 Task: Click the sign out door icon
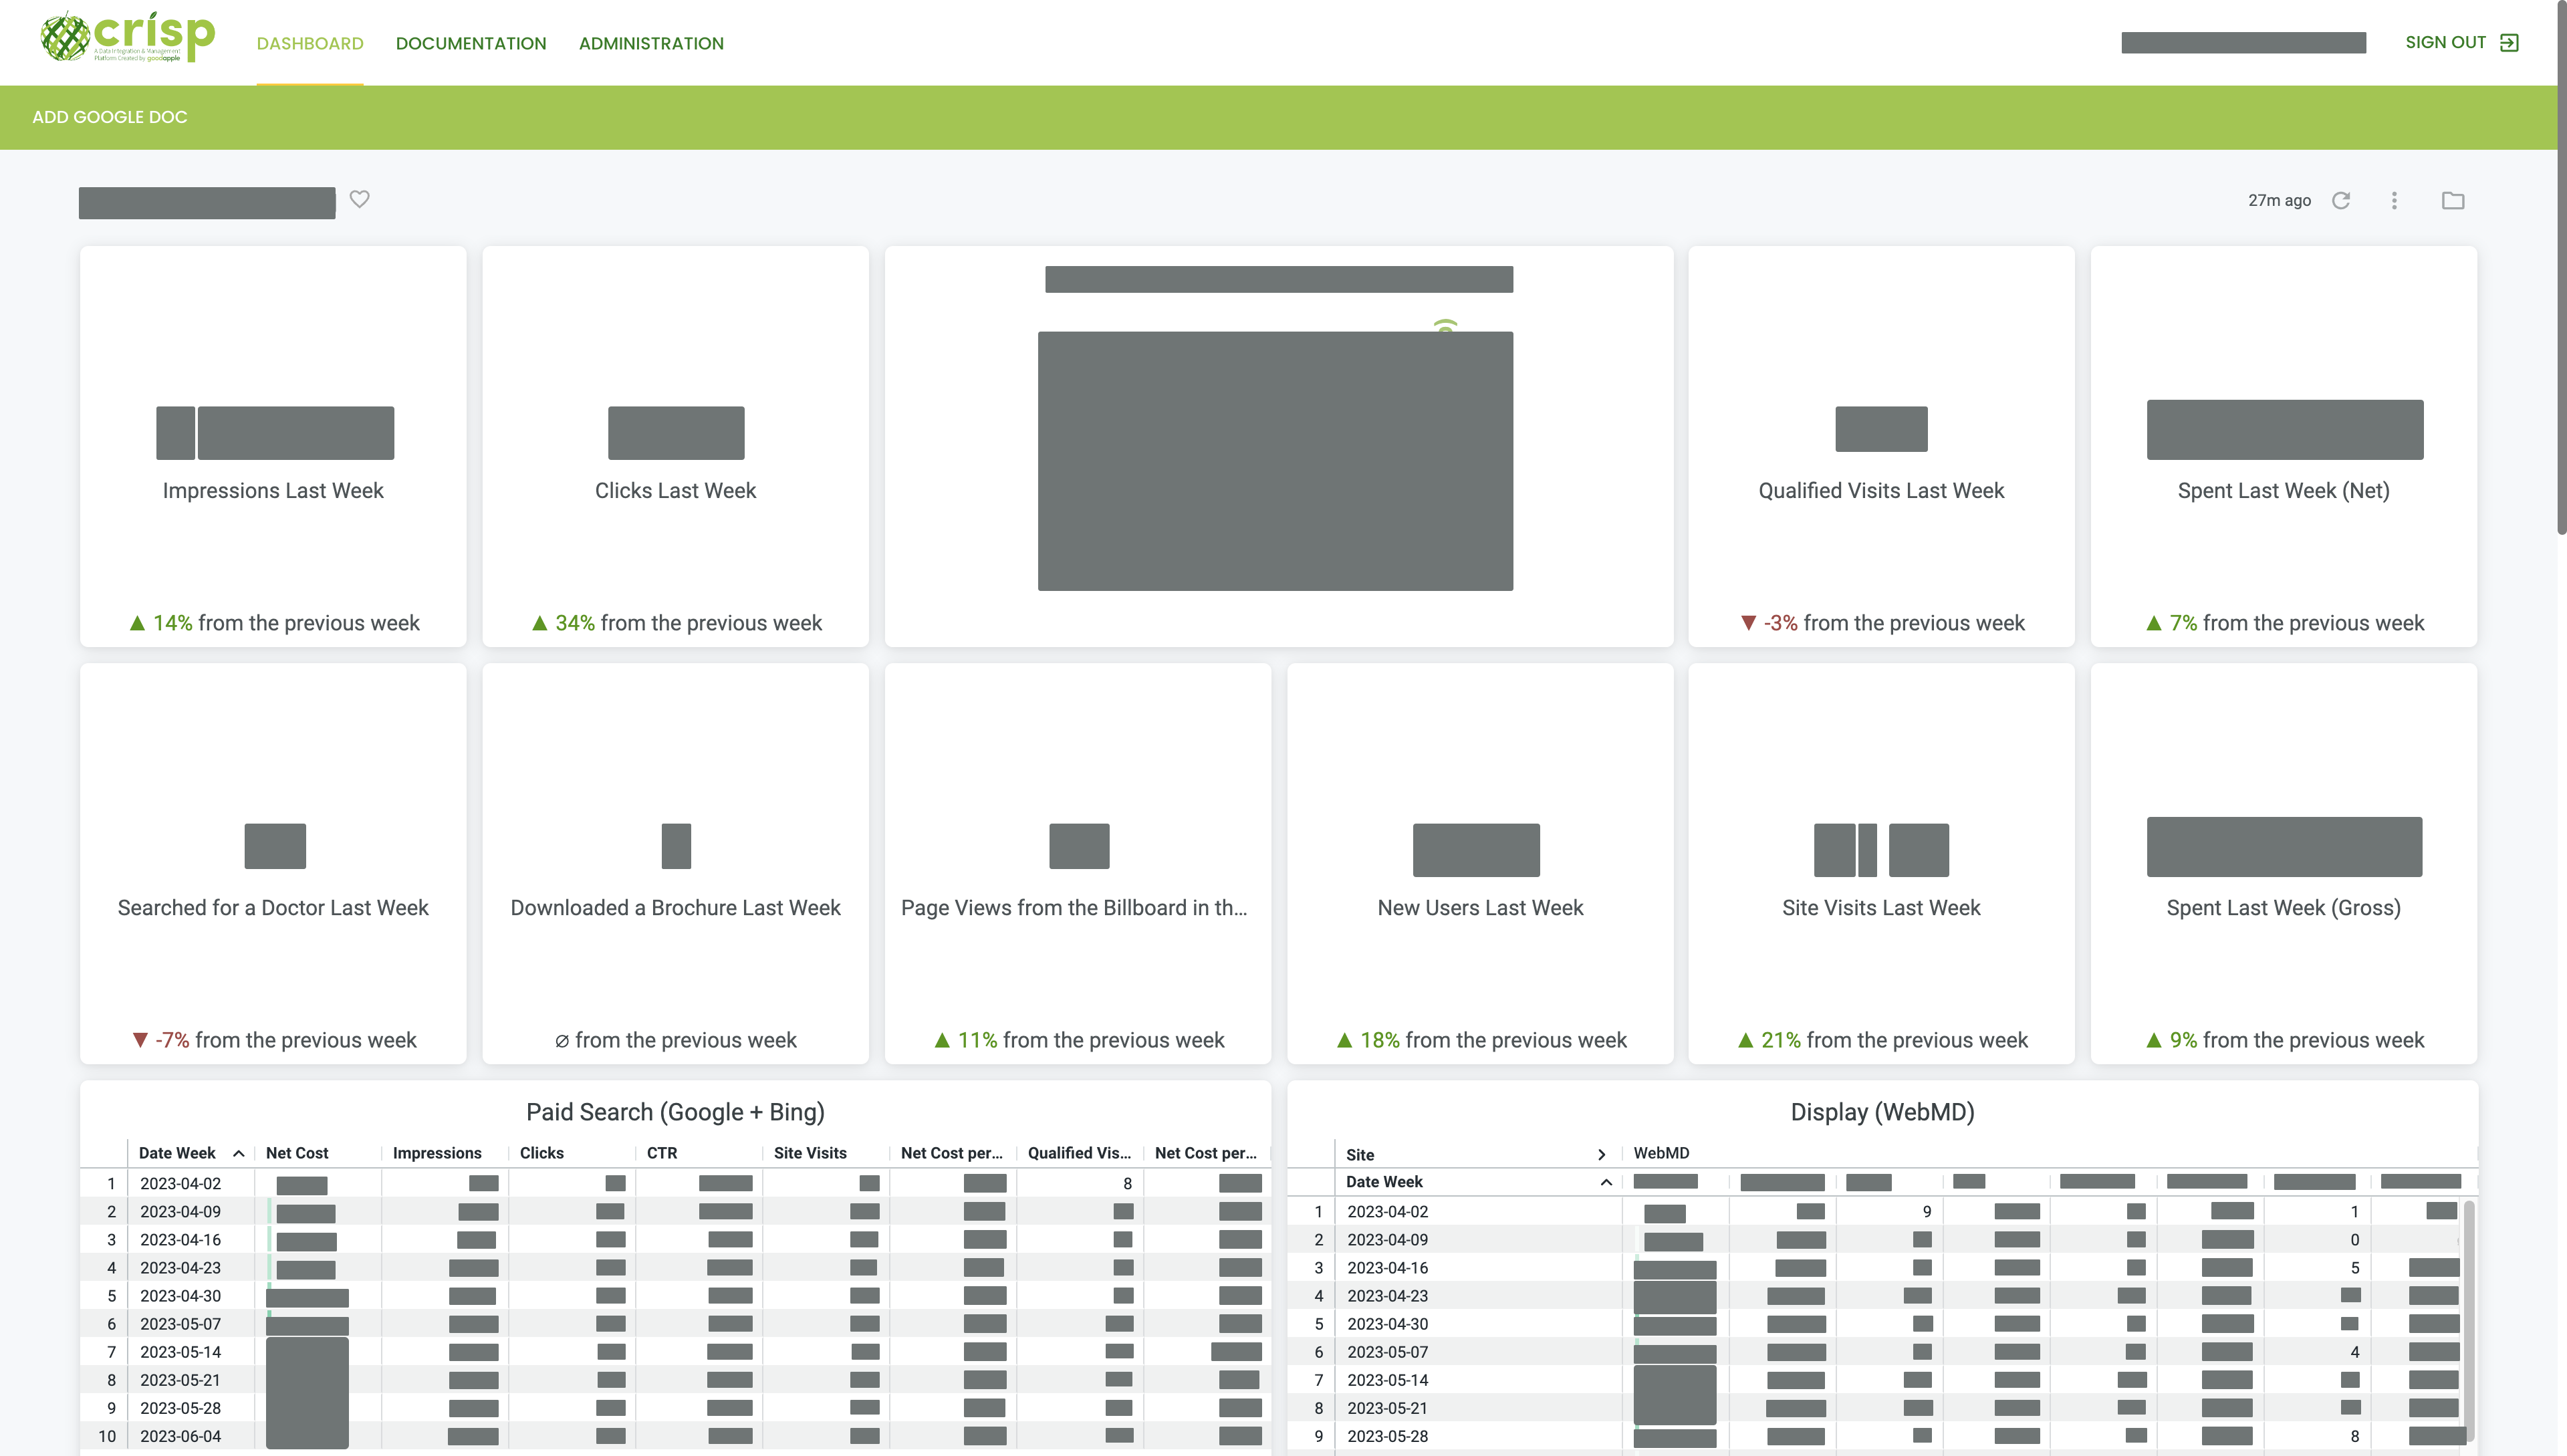point(2509,42)
